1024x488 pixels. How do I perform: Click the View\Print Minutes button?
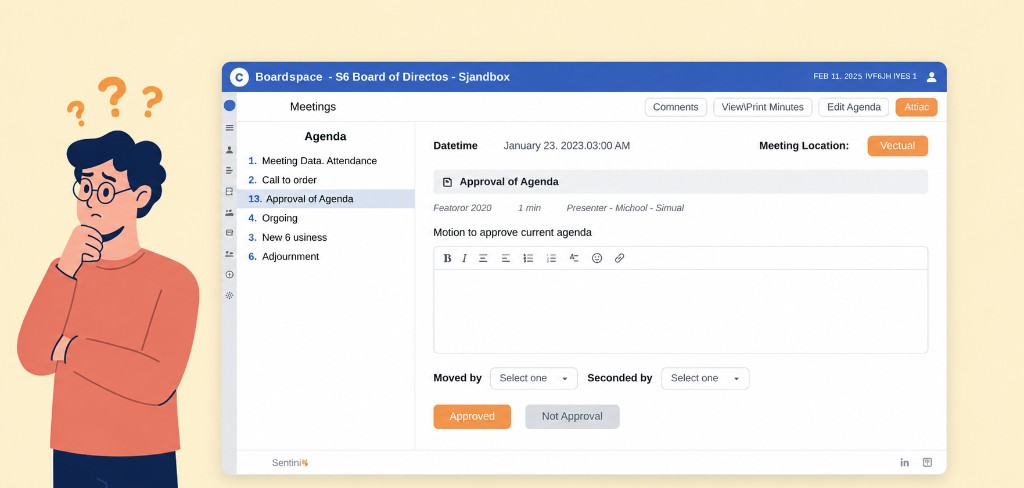762,107
